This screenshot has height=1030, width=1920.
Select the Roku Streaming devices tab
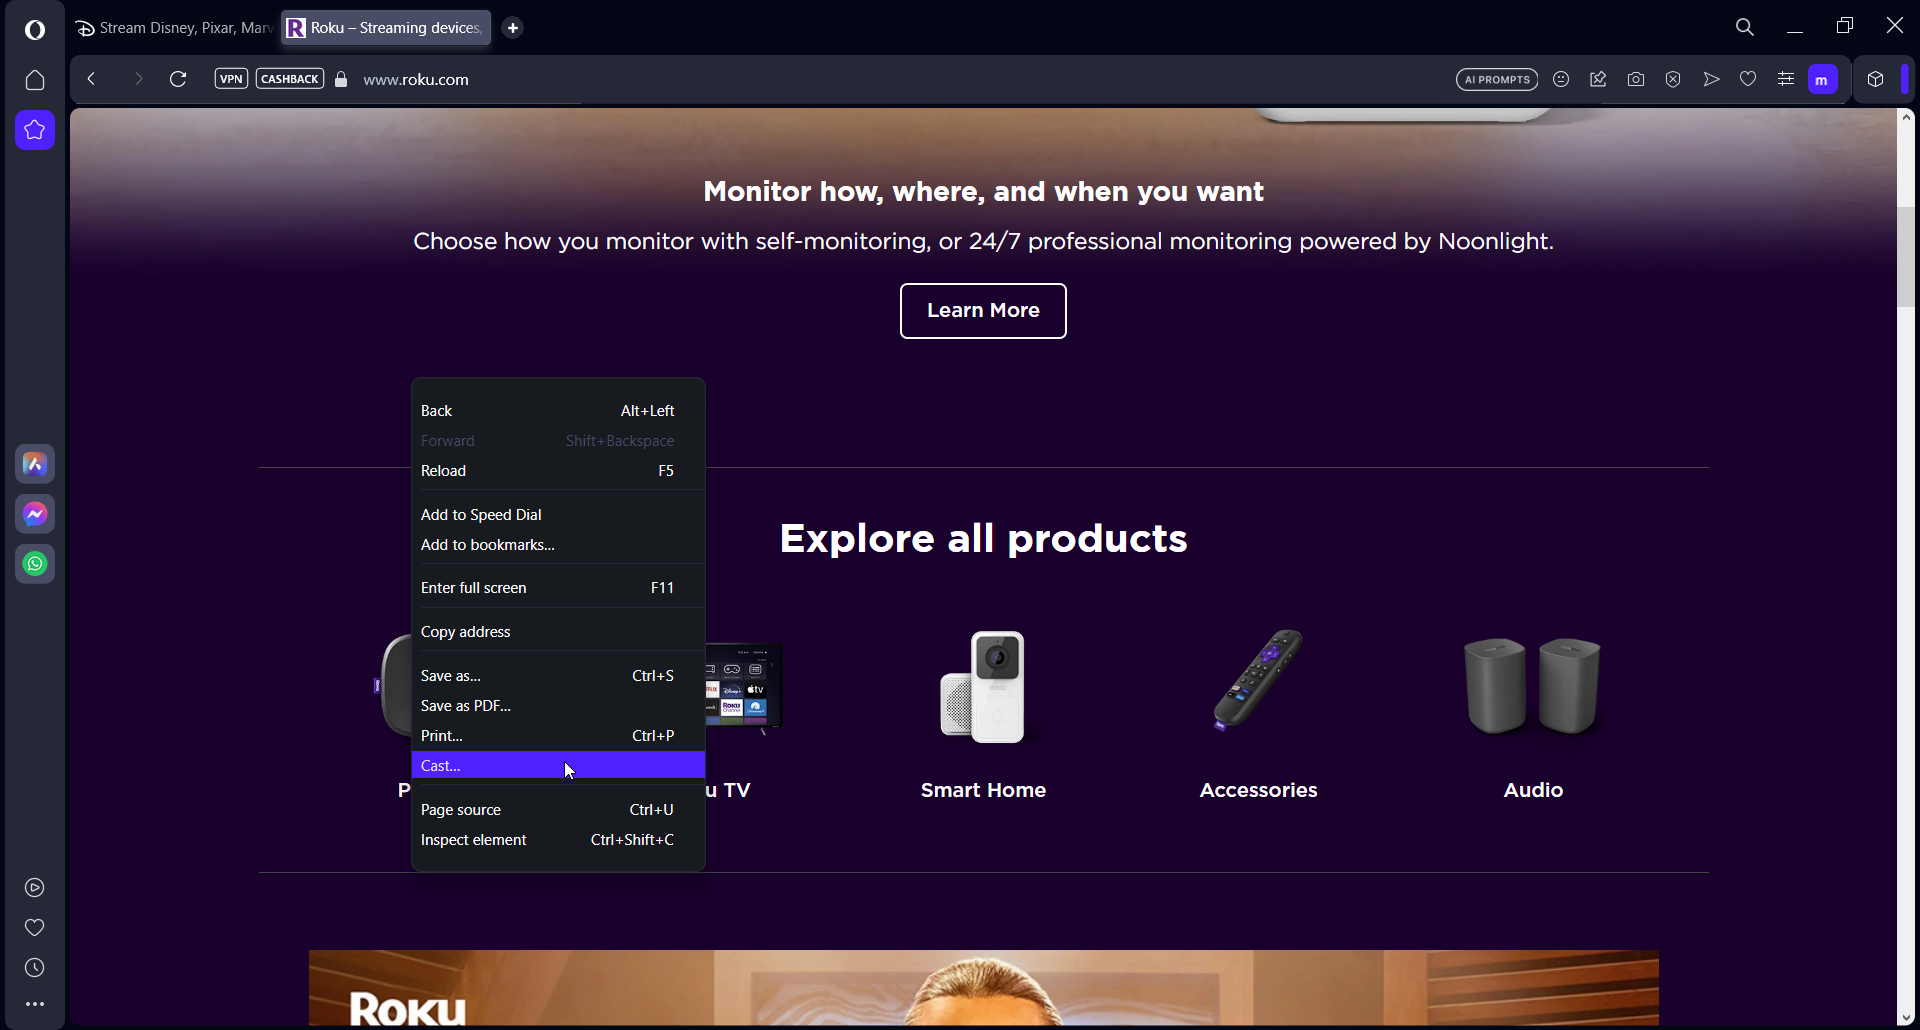[x=386, y=28]
